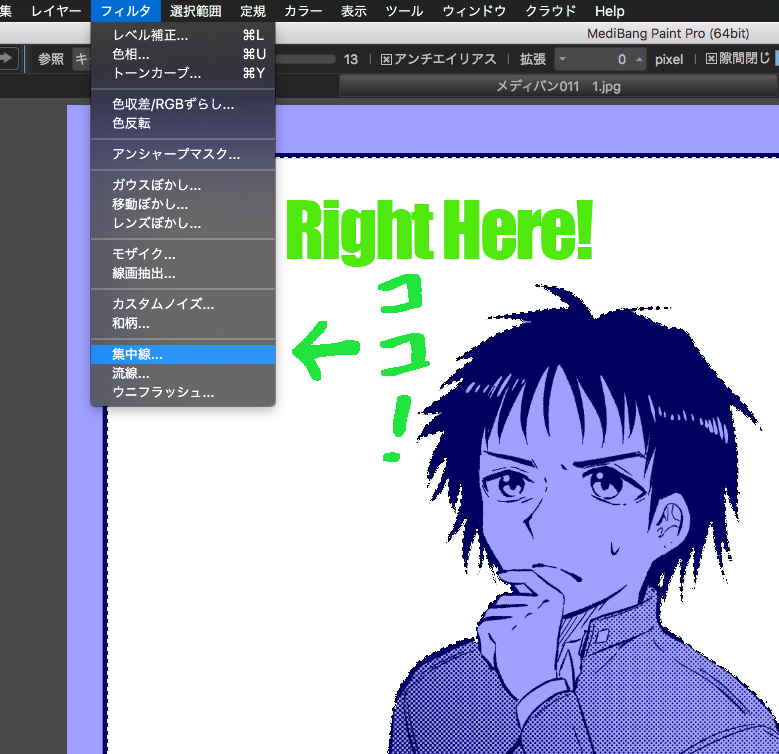Open the ウィンドウ menu

pyautogui.click(x=474, y=11)
